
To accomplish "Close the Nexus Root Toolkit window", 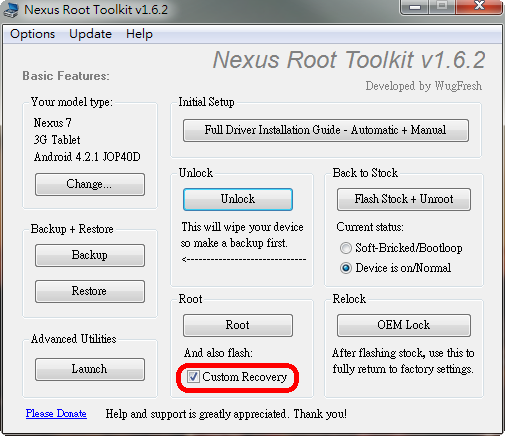I will (479, 7).
